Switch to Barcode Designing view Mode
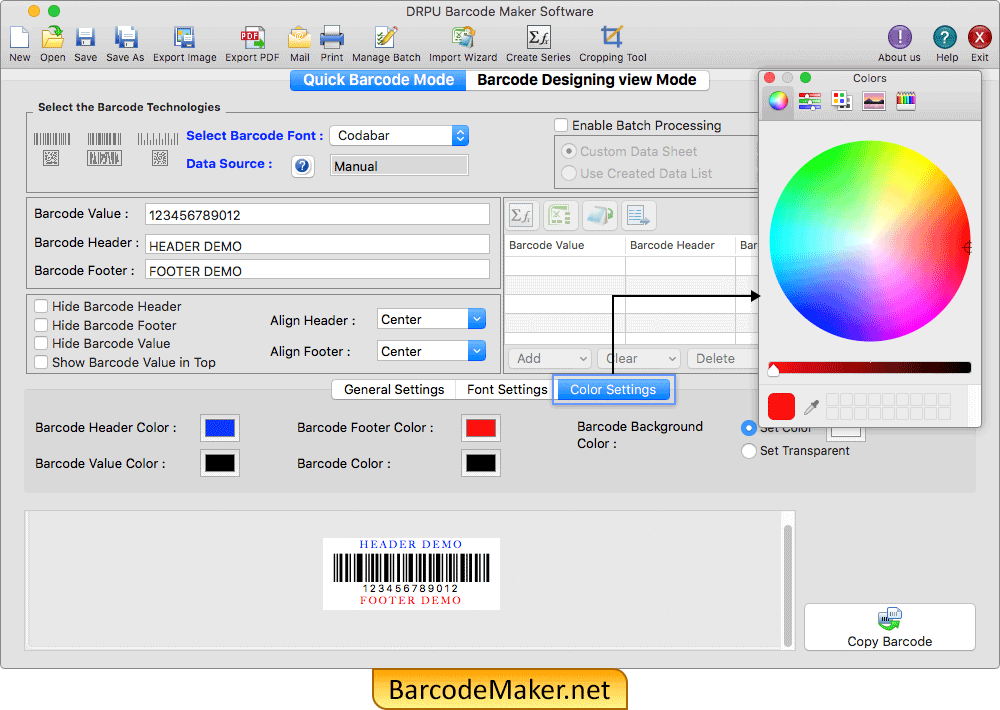Image resolution: width=1000 pixels, height=710 pixels. [x=587, y=80]
